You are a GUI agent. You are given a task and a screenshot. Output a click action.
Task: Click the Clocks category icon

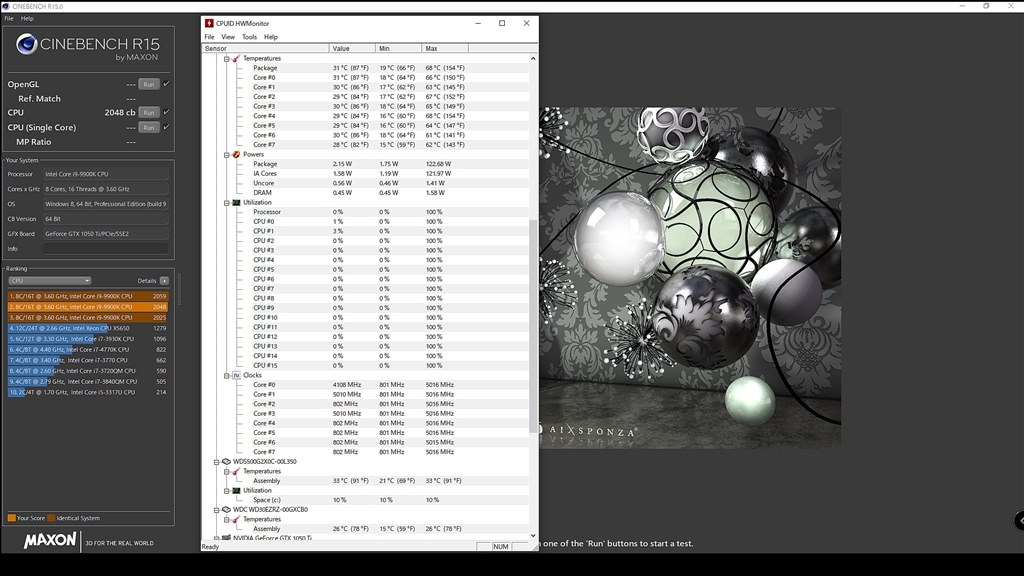[236, 375]
